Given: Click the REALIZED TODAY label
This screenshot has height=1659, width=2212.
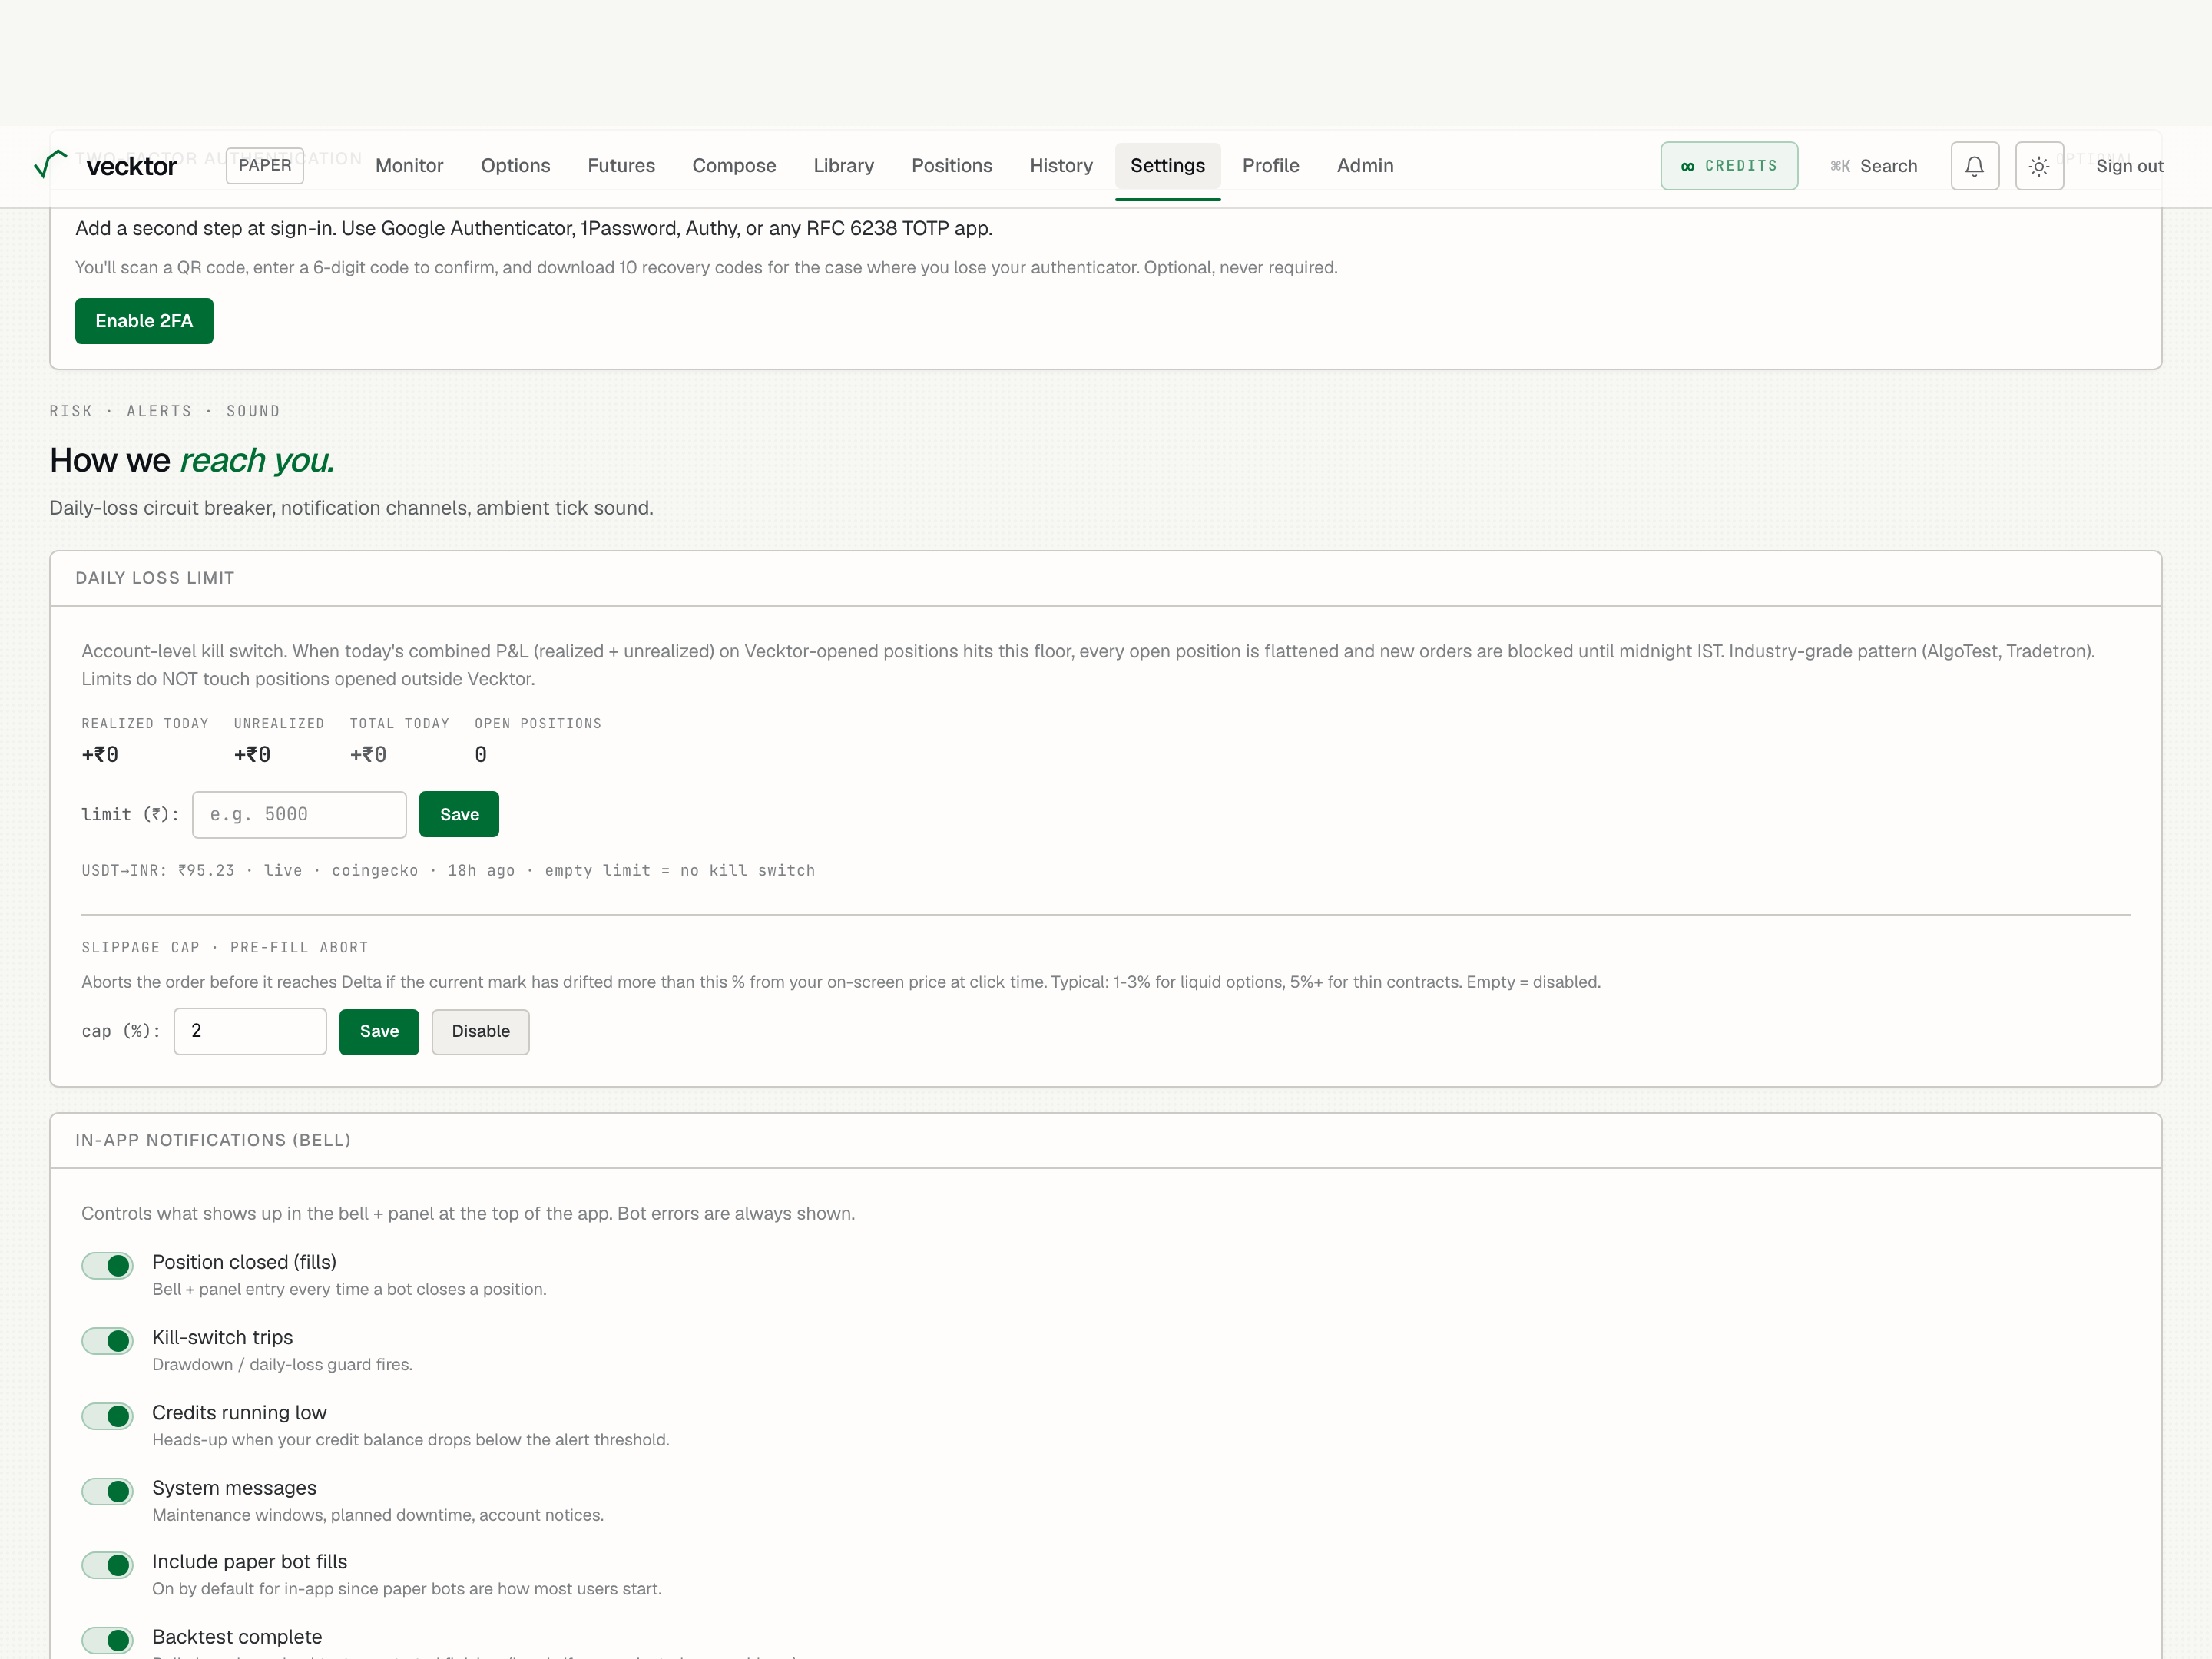Looking at the screenshot, I should coord(145,724).
